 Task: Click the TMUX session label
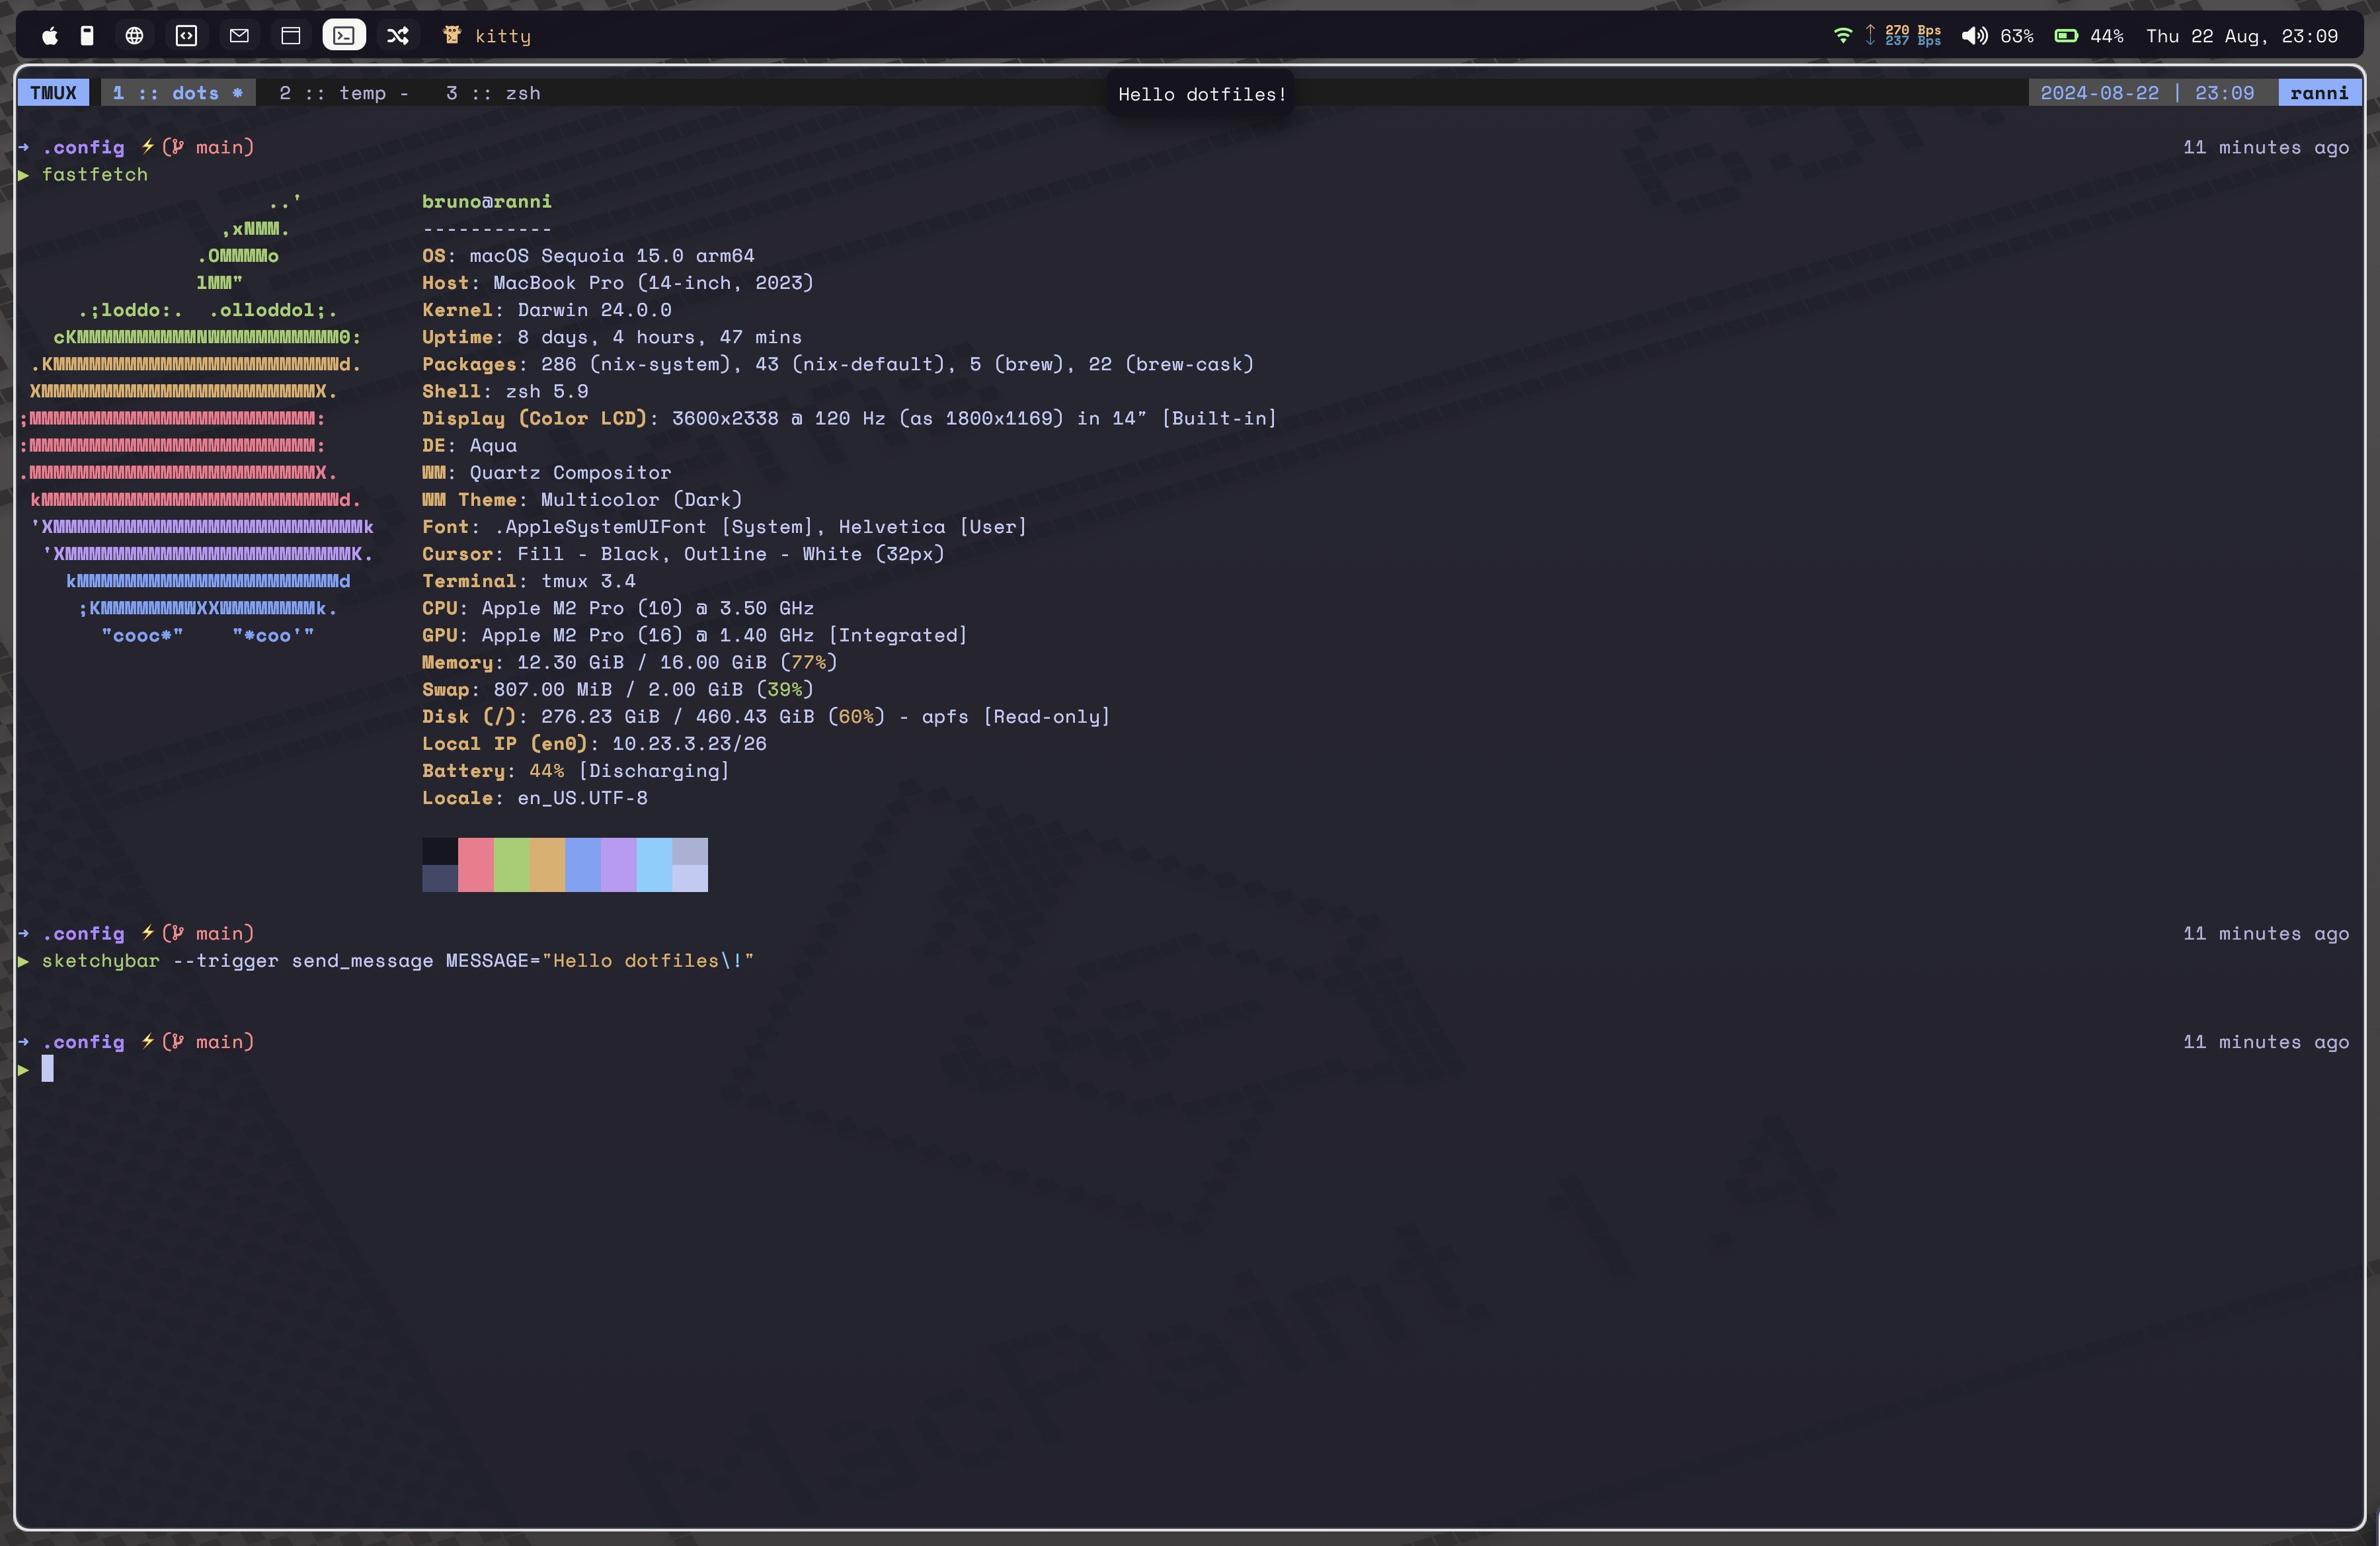(x=54, y=93)
